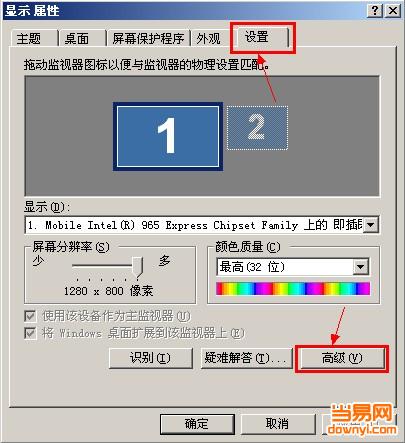
Task: Click the color quality rainbow preview bar
Action: (x=293, y=289)
